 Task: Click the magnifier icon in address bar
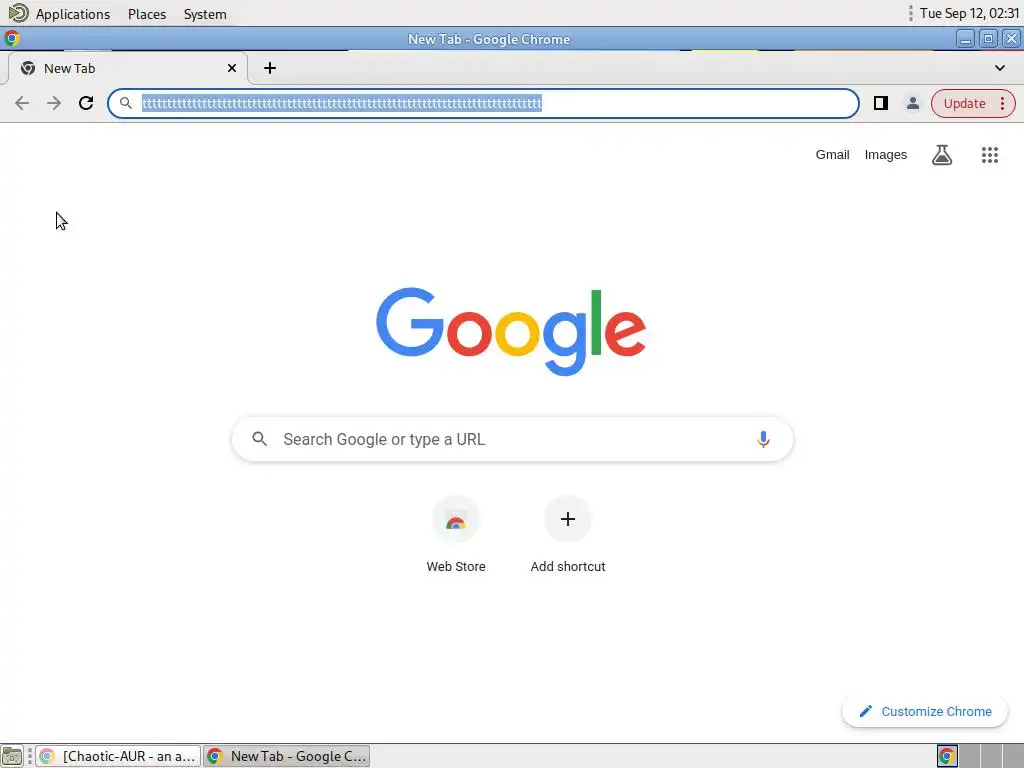[x=126, y=103]
